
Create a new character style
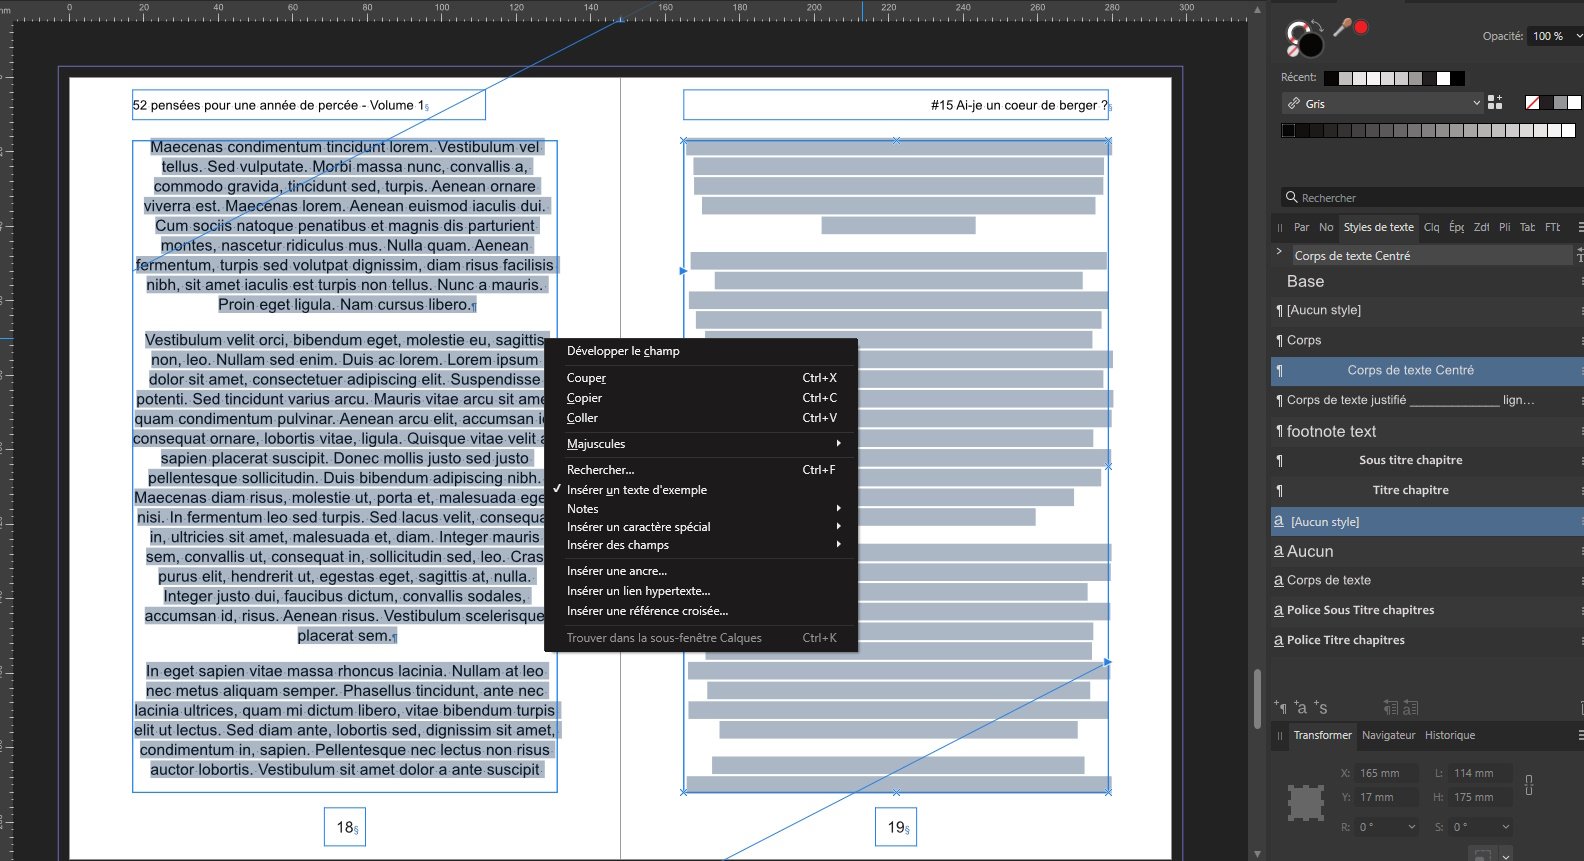point(1300,707)
